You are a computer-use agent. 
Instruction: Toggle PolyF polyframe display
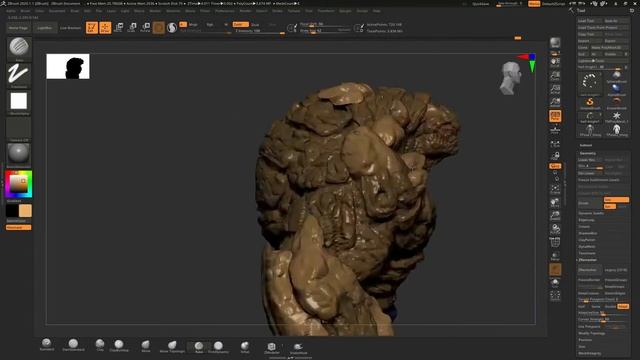555,243
